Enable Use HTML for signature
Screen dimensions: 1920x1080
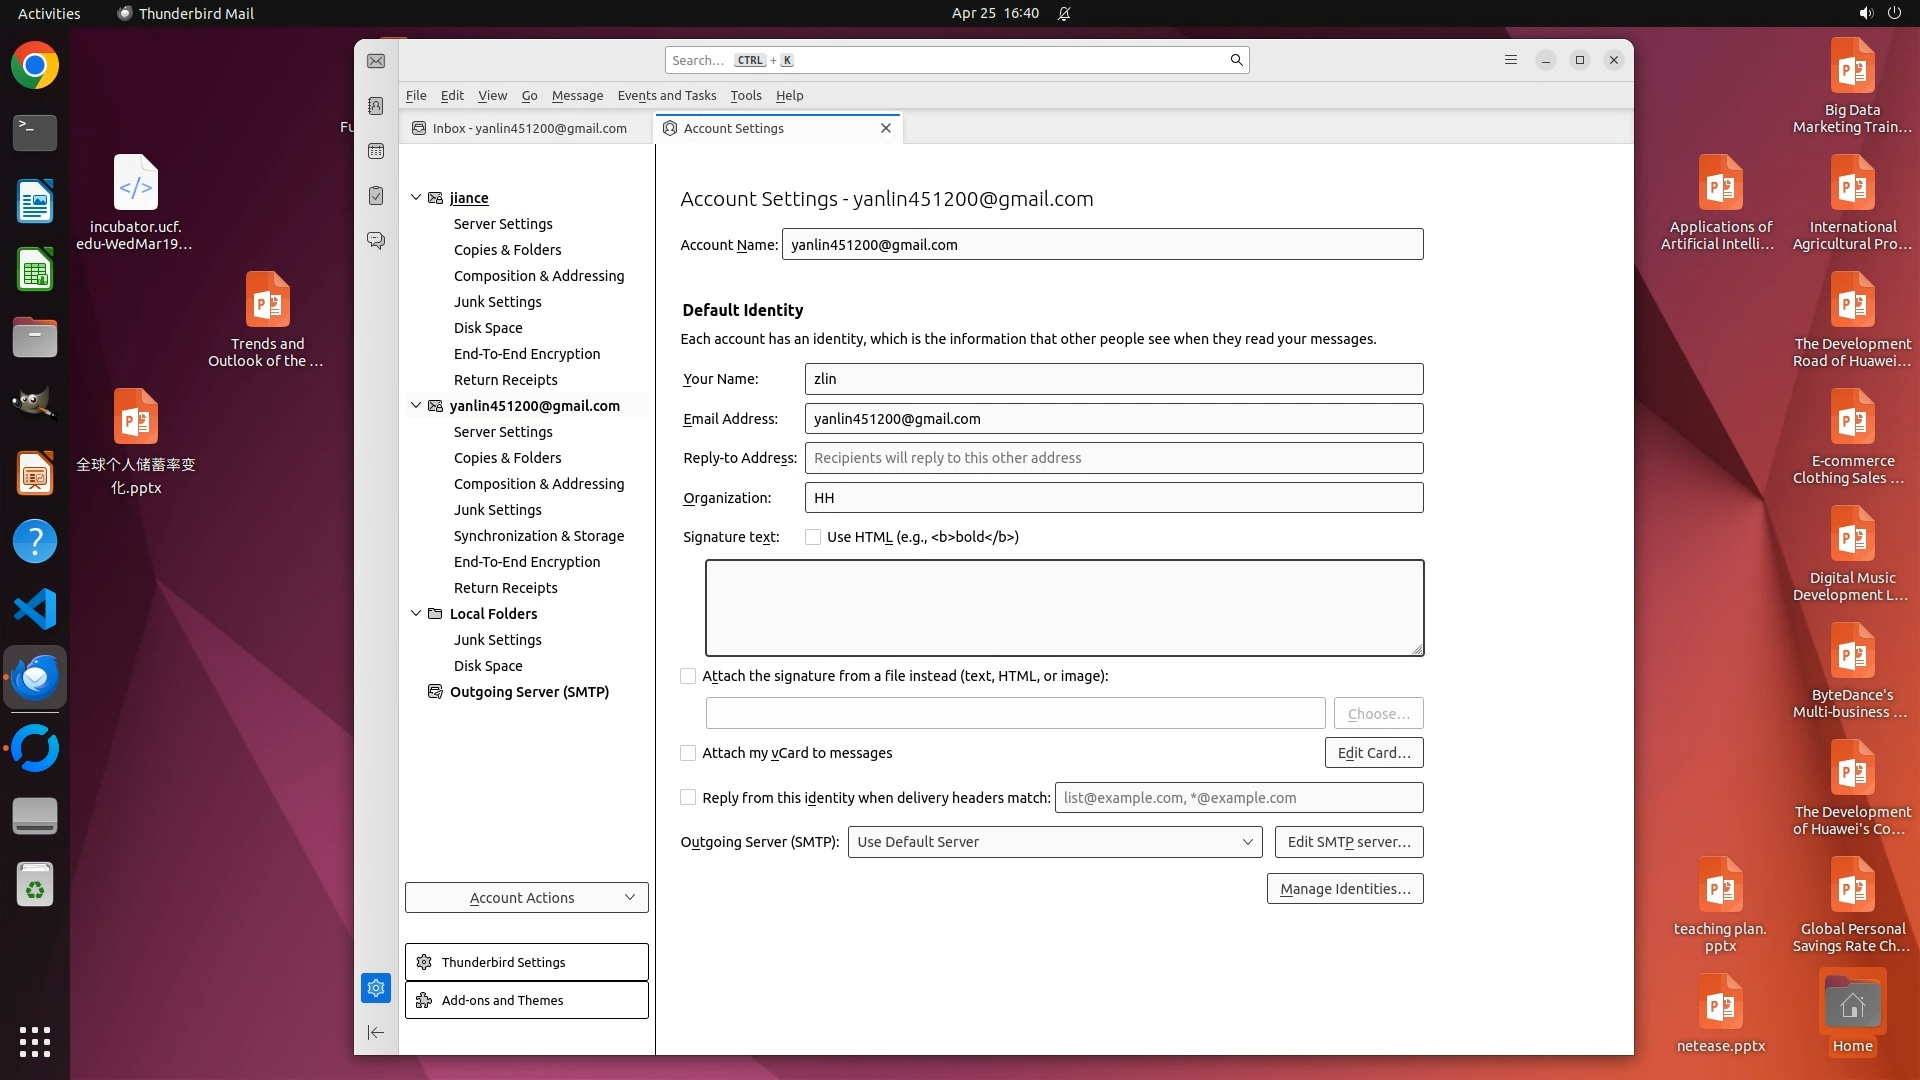click(x=813, y=537)
